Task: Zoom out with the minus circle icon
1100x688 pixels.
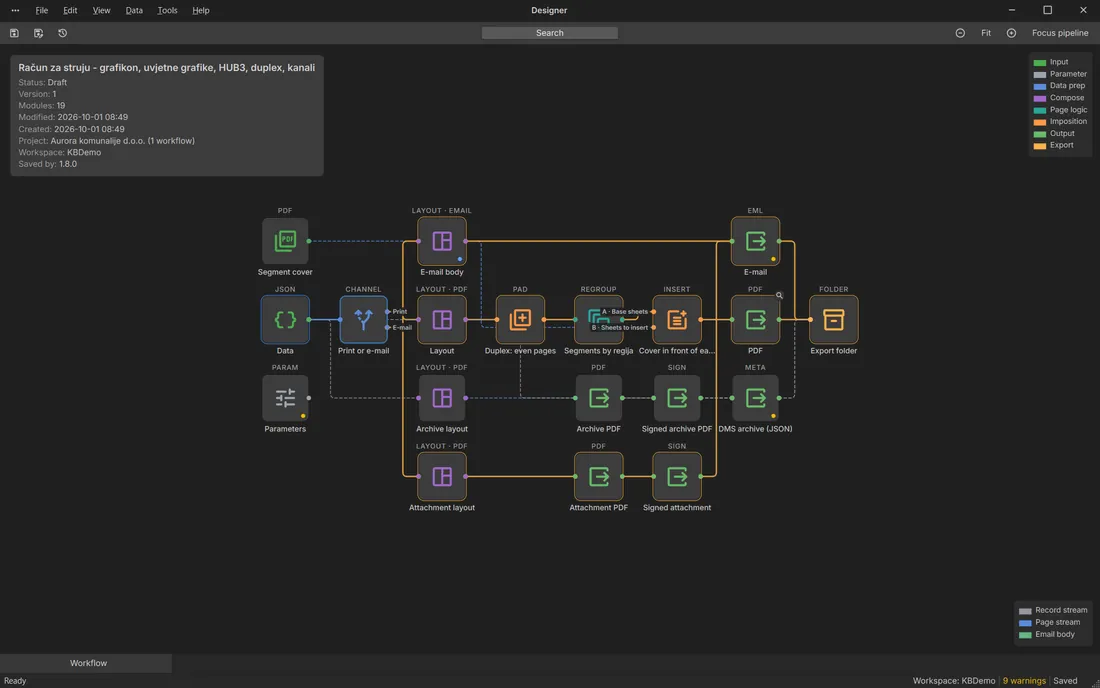Action: 960,33
